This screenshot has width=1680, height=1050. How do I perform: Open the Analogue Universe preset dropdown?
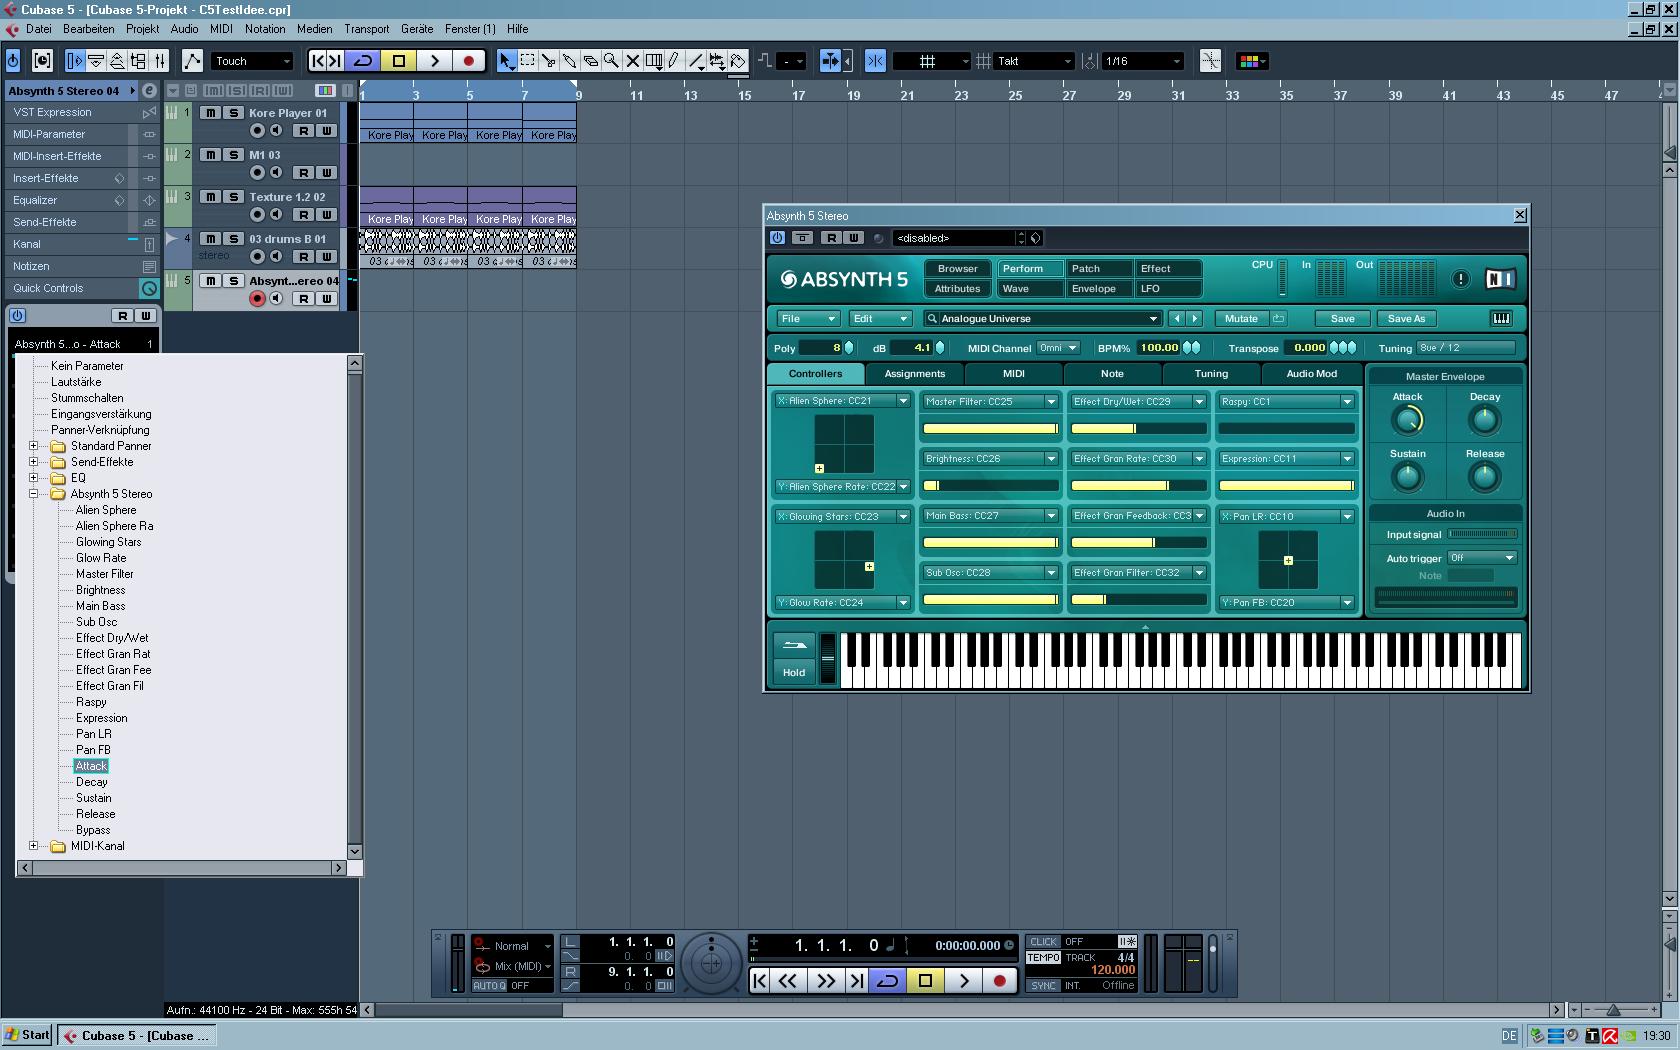(x=1042, y=319)
